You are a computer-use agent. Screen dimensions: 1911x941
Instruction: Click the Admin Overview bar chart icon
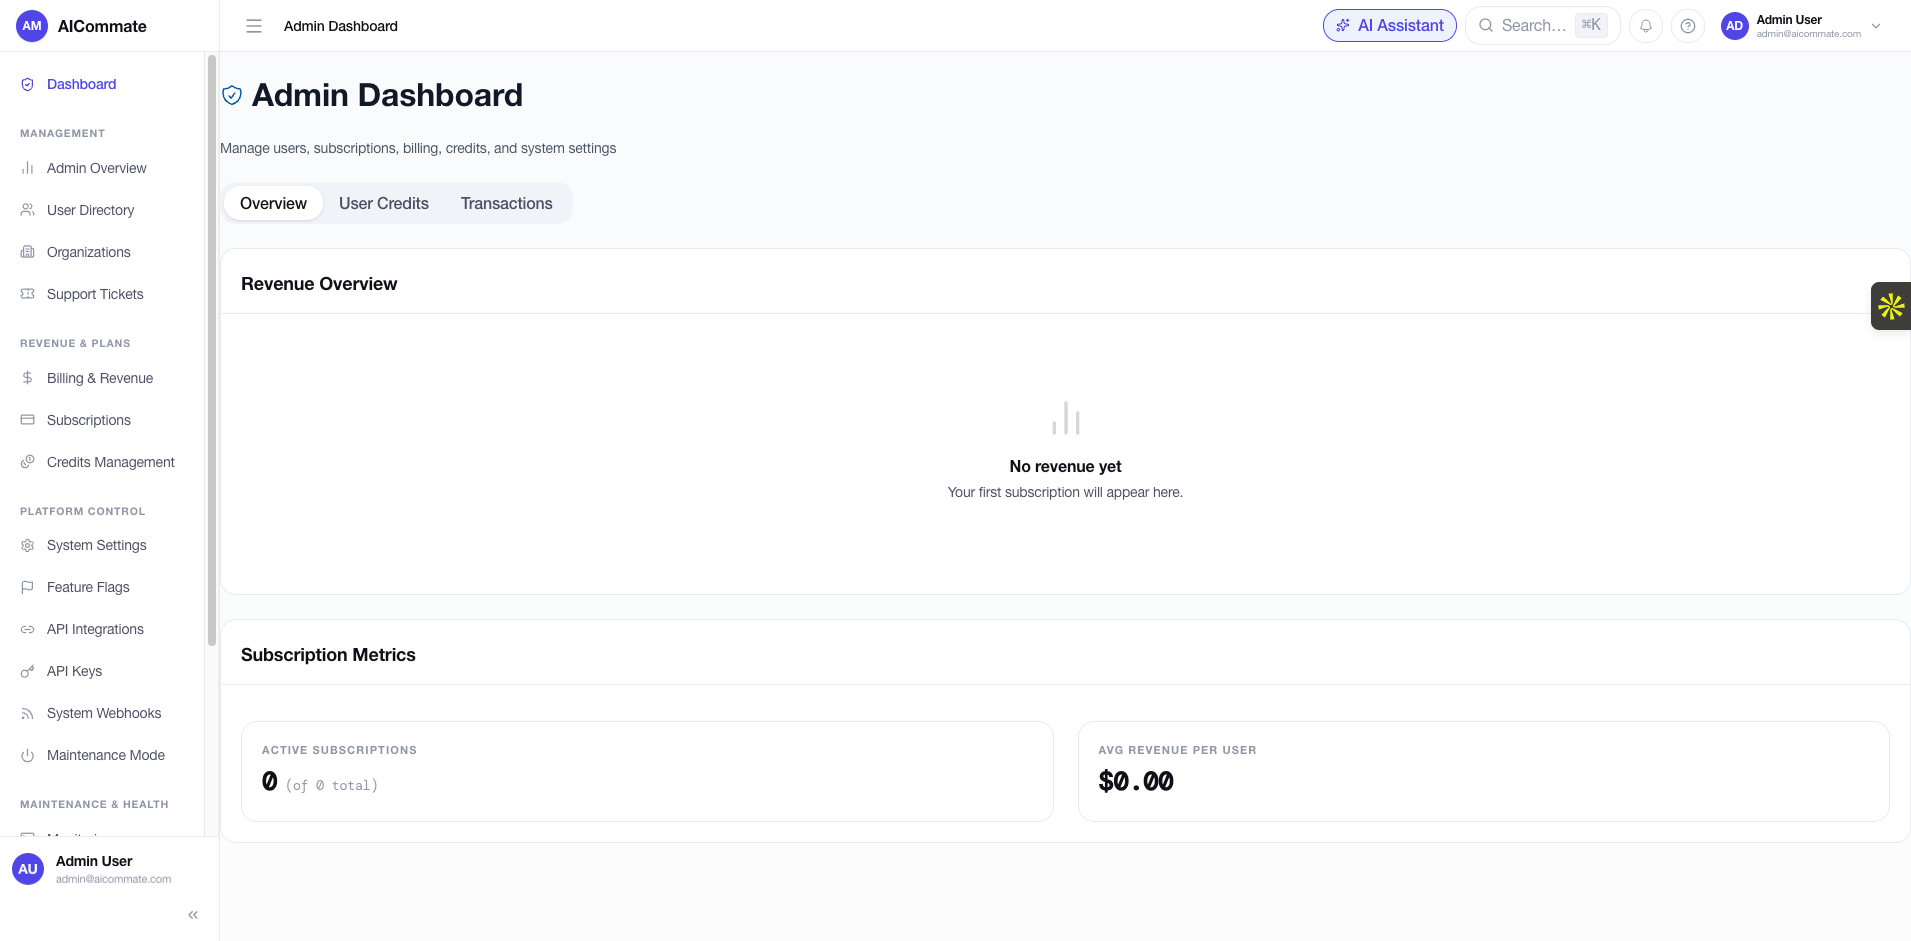click(28, 168)
